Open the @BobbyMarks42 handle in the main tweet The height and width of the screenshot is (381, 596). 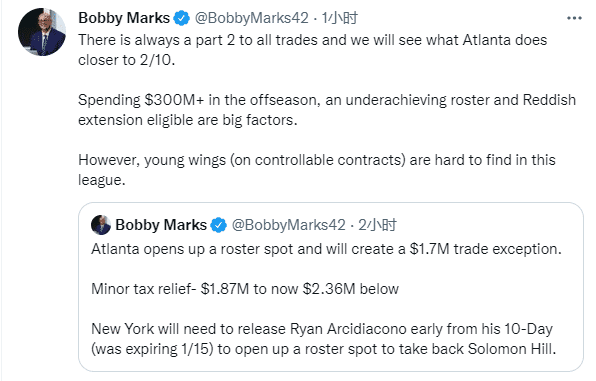[252, 18]
